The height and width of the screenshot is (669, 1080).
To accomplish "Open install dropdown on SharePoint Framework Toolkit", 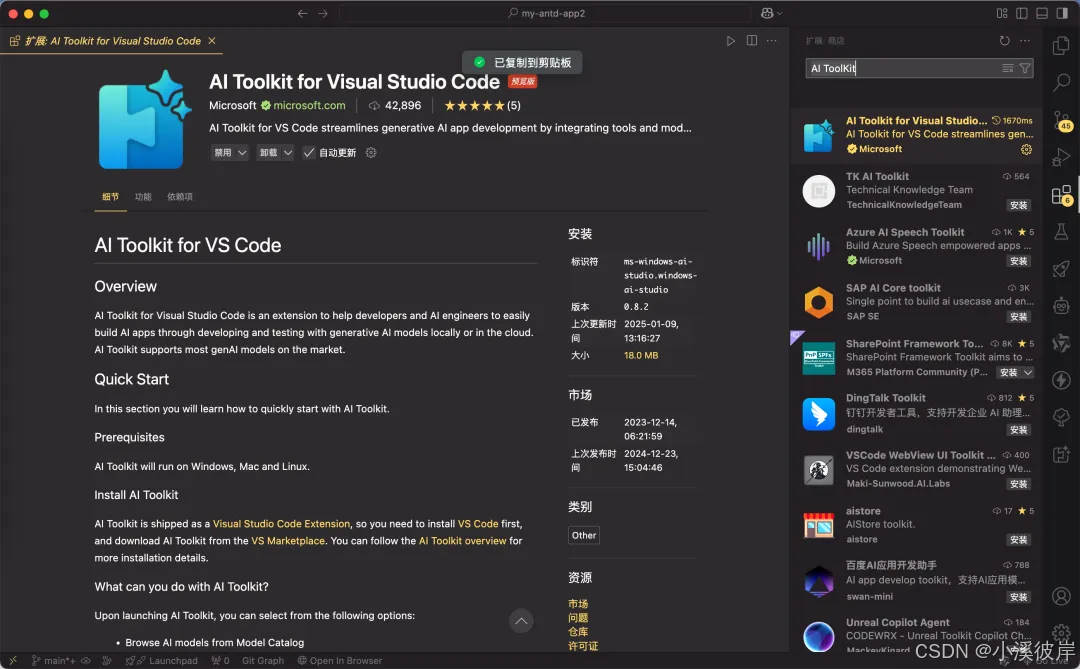I will 1029,371.
